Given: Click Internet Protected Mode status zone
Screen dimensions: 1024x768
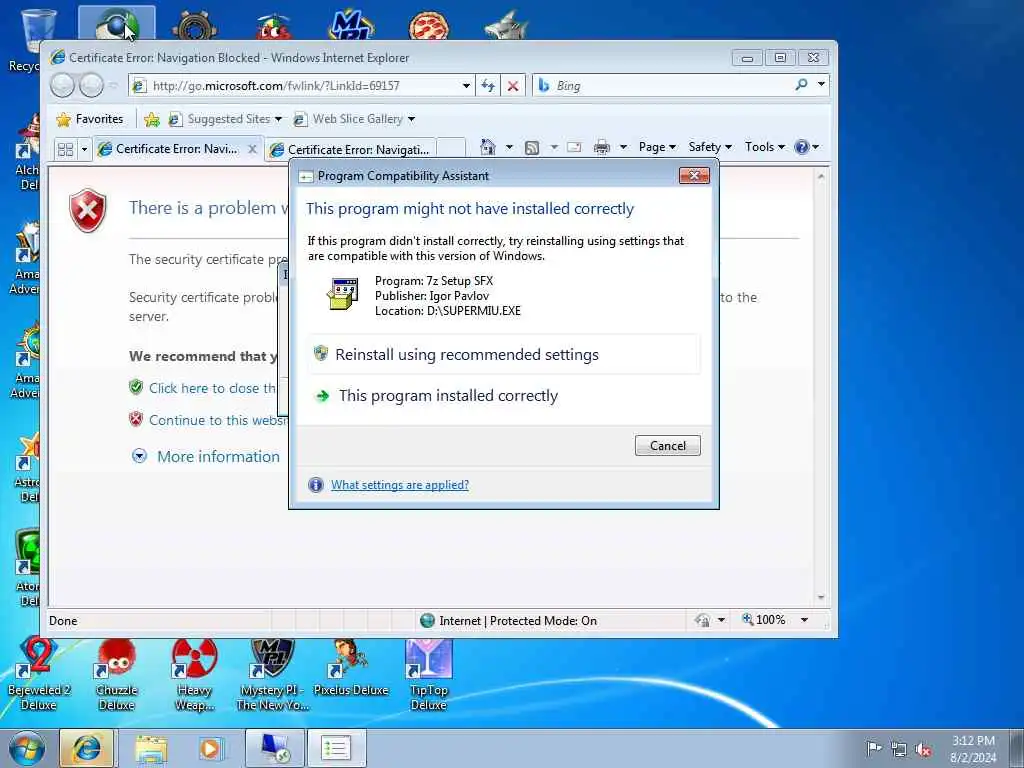Looking at the screenshot, I should pos(508,620).
